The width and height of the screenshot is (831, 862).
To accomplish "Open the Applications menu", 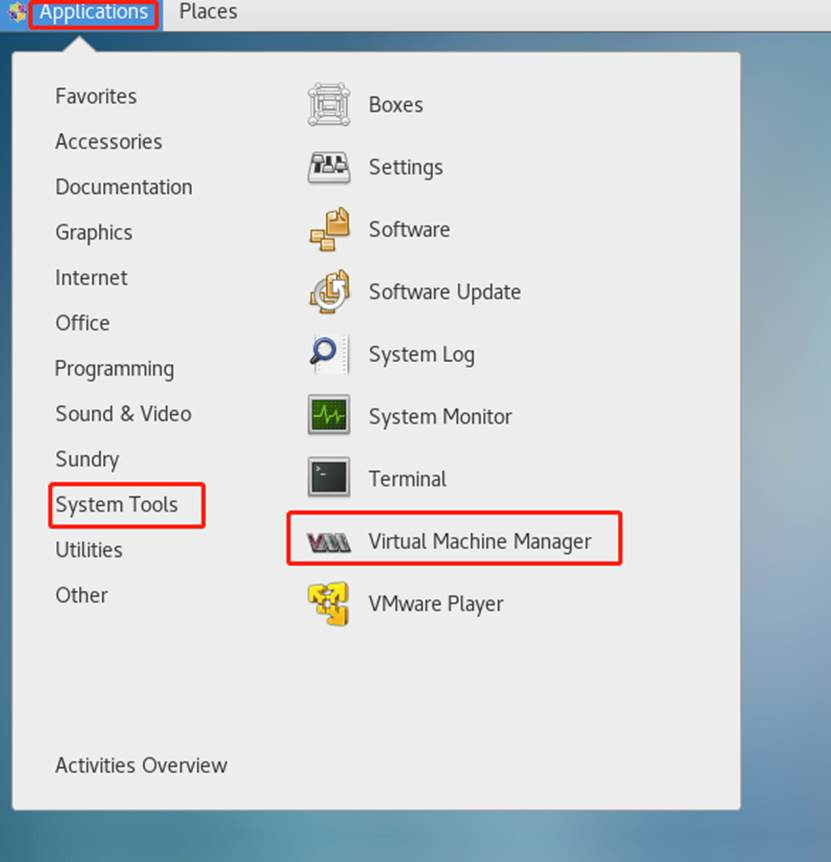I will tap(93, 12).
